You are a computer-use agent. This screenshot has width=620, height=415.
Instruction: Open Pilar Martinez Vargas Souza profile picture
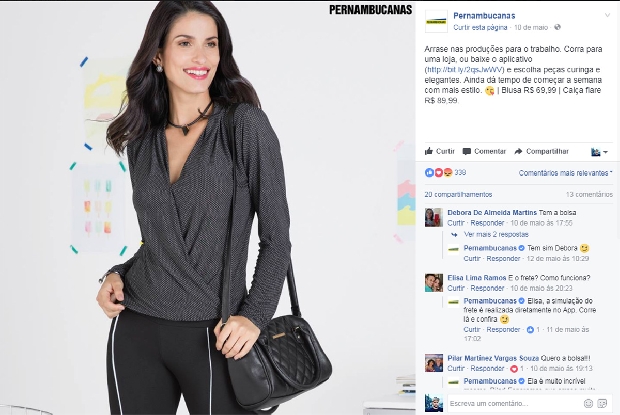434,363
